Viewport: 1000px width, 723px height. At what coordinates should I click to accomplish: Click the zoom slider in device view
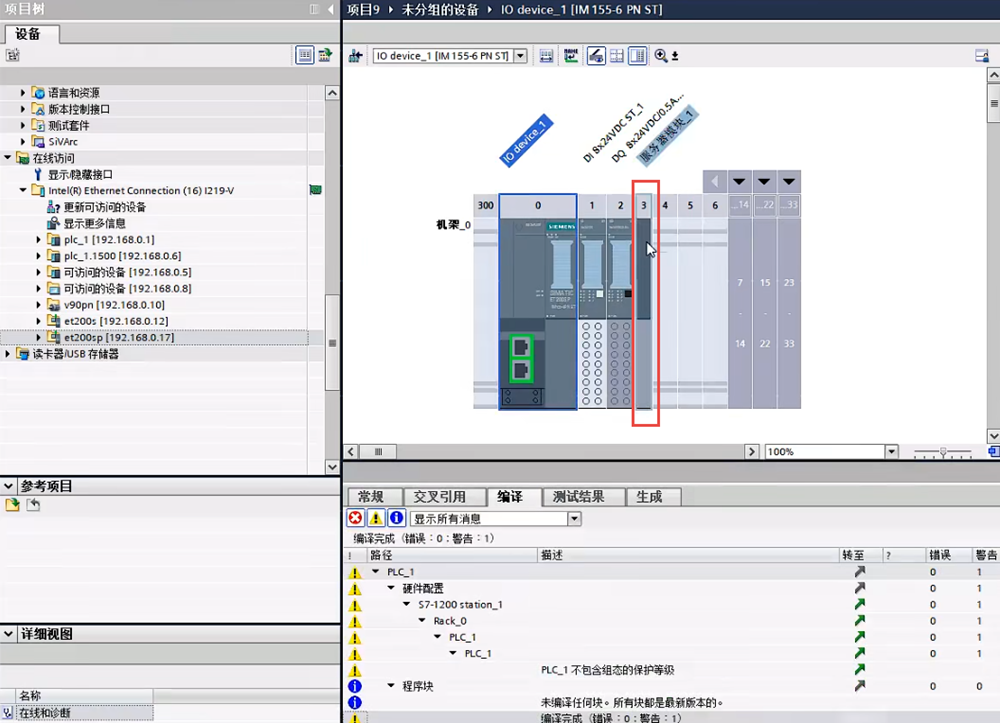943,452
